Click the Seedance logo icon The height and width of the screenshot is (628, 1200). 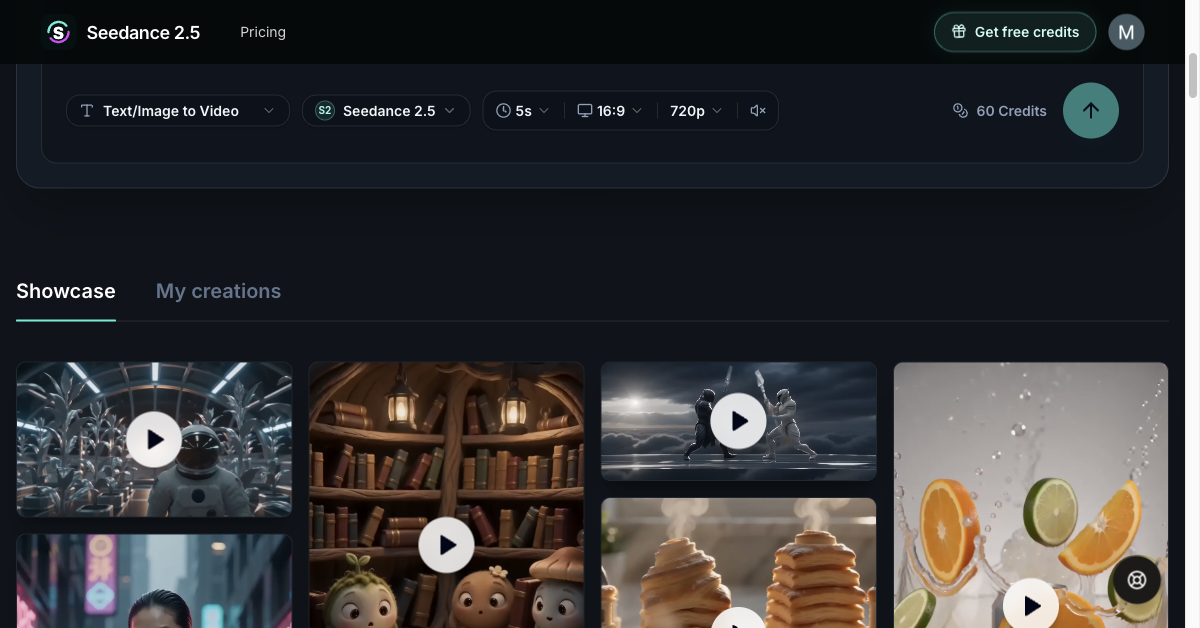(59, 32)
